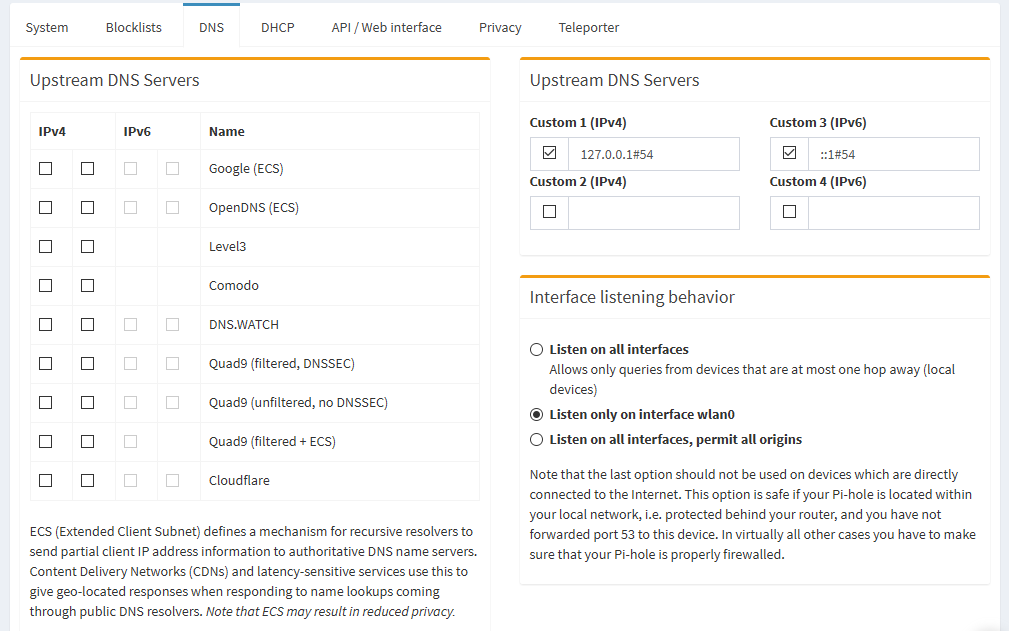This screenshot has width=1009, height=631.
Task: Click the Custom 2 (IPv4) address field
Action: click(654, 212)
